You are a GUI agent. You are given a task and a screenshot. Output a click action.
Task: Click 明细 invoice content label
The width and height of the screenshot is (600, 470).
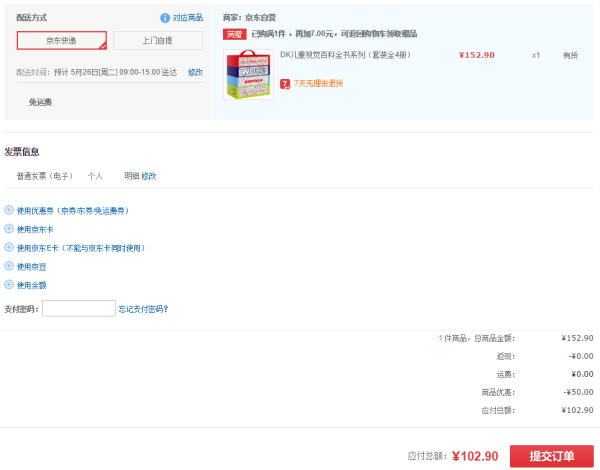[132, 176]
